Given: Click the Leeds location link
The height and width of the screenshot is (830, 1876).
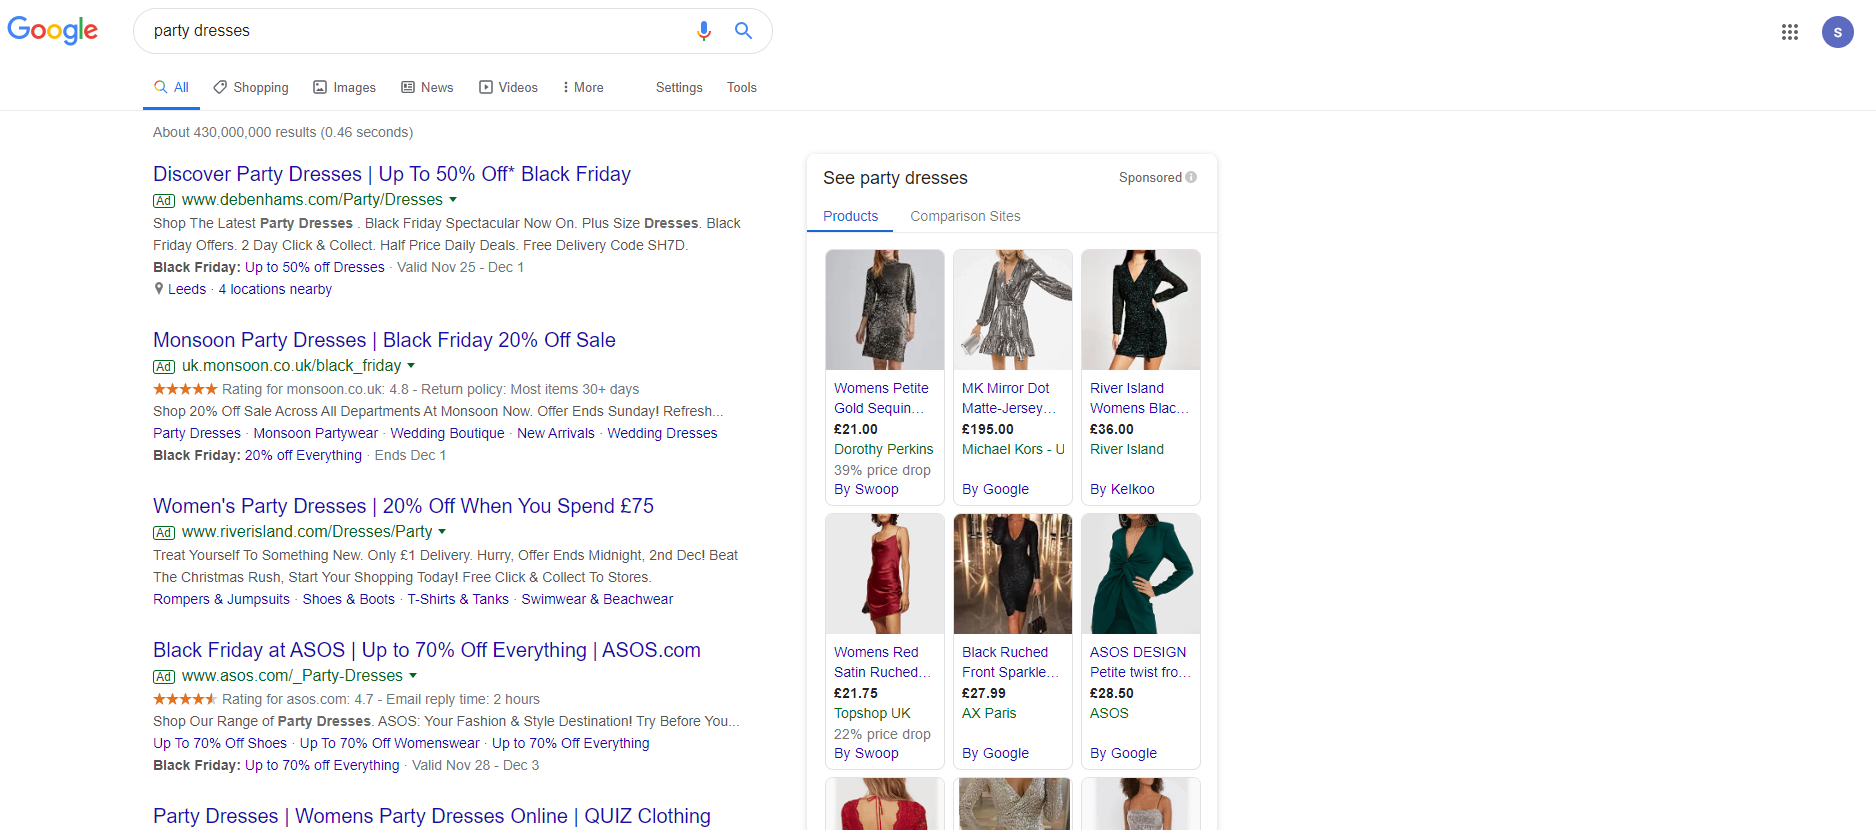Looking at the screenshot, I should point(187,289).
